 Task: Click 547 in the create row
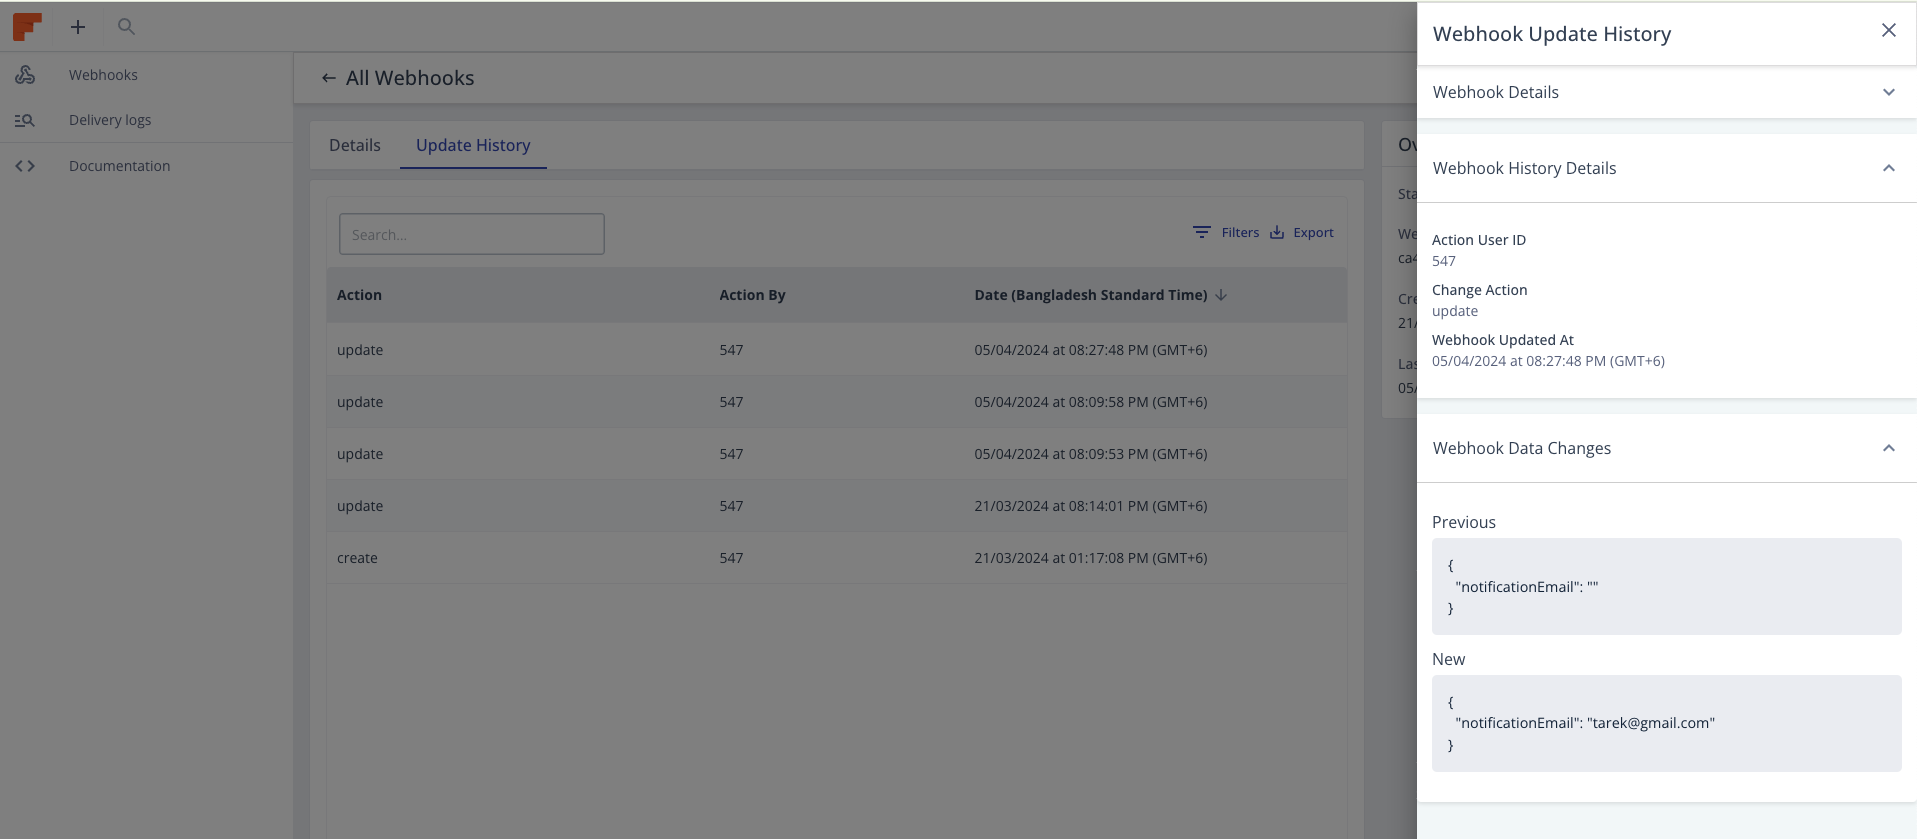(731, 558)
